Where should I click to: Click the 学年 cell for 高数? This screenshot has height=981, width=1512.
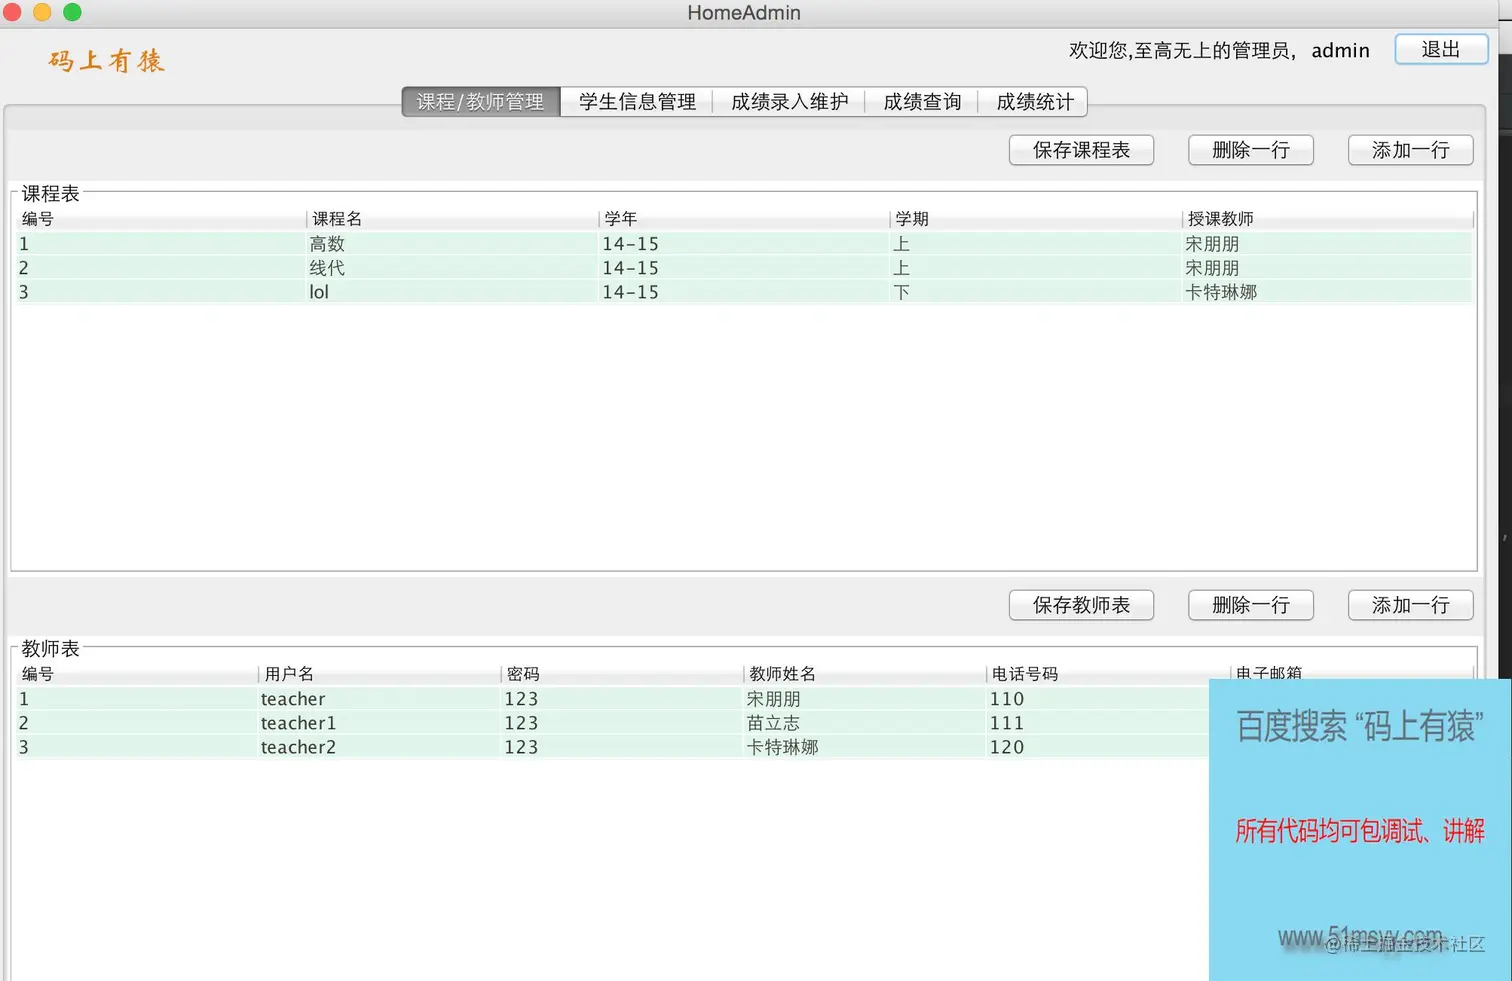click(744, 244)
